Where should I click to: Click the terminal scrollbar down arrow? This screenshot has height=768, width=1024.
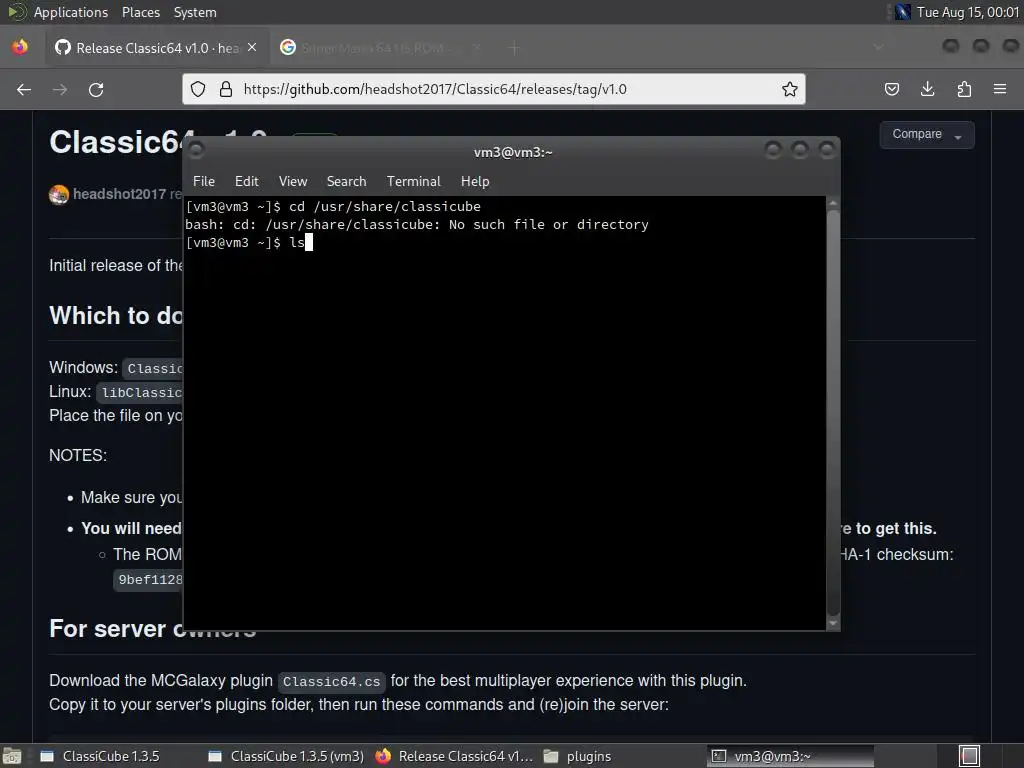[x=833, y=623]
